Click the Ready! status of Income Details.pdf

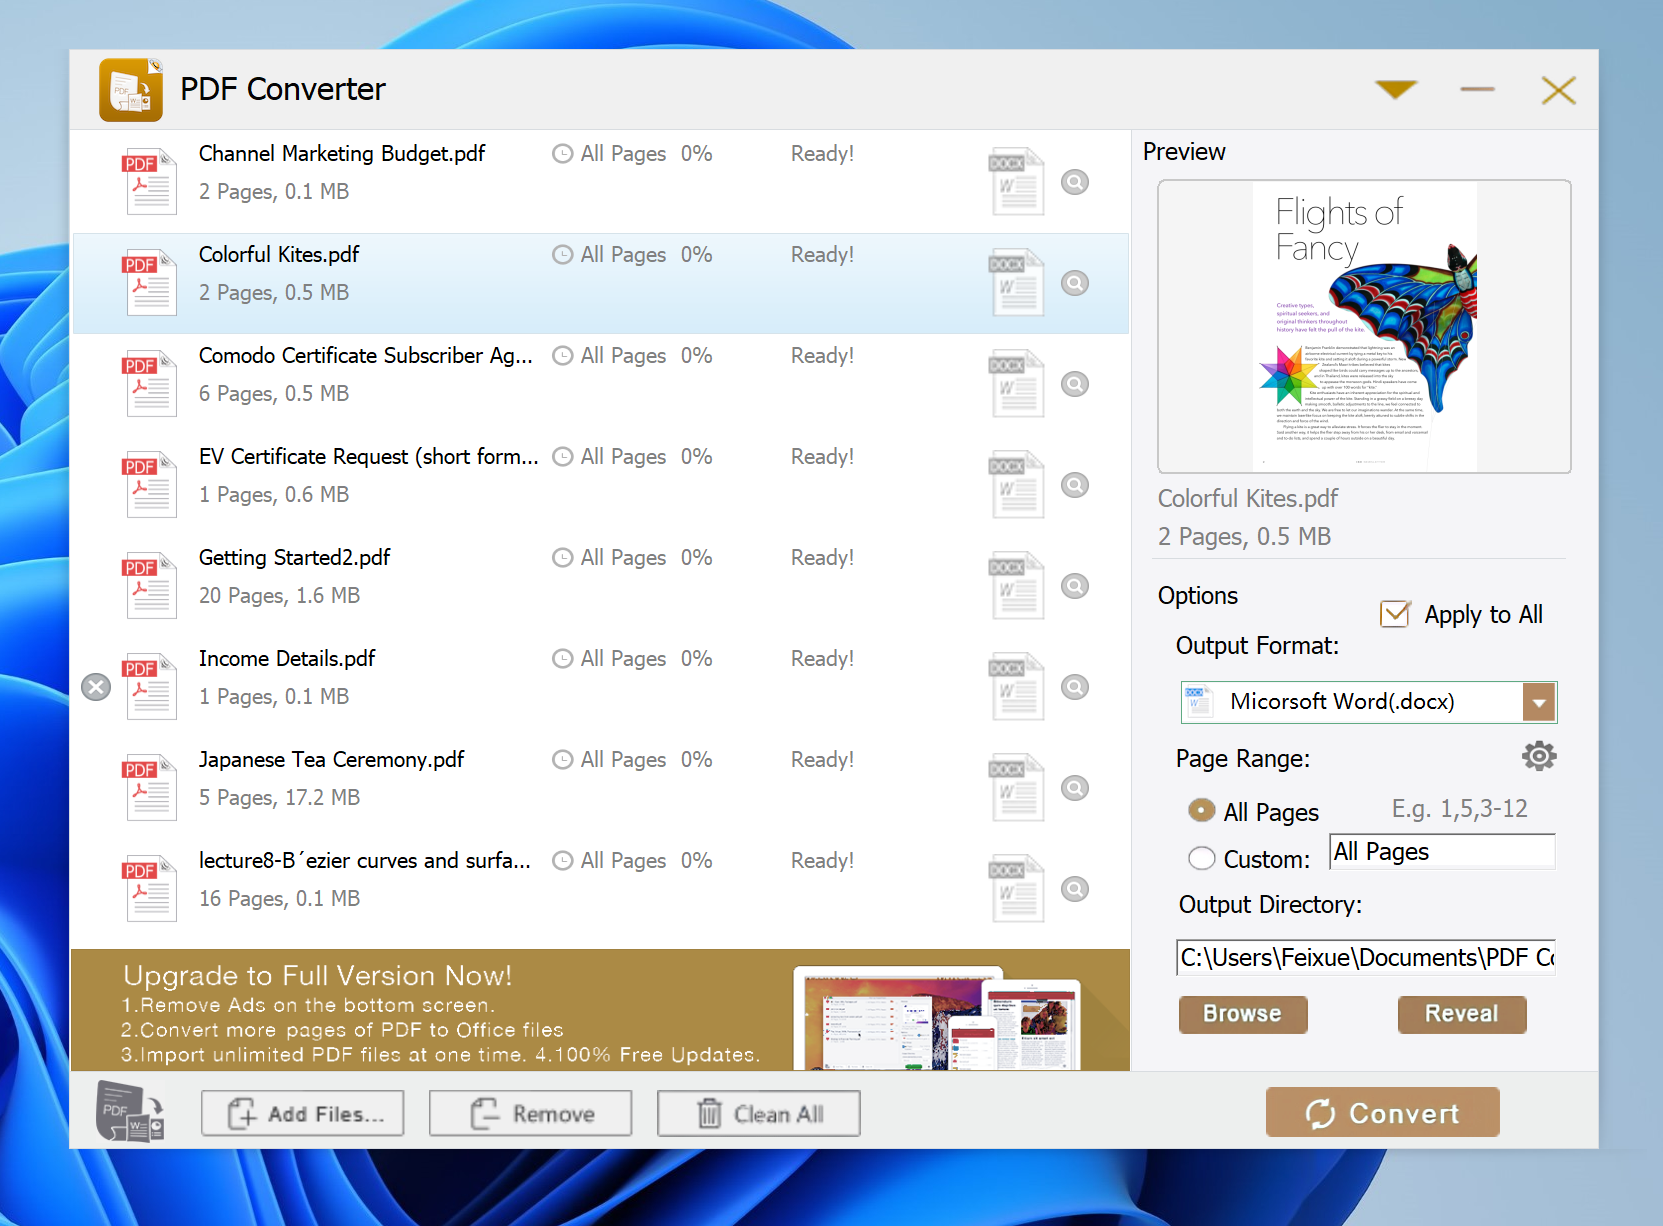pyautogui.click(x=822, y=659)
